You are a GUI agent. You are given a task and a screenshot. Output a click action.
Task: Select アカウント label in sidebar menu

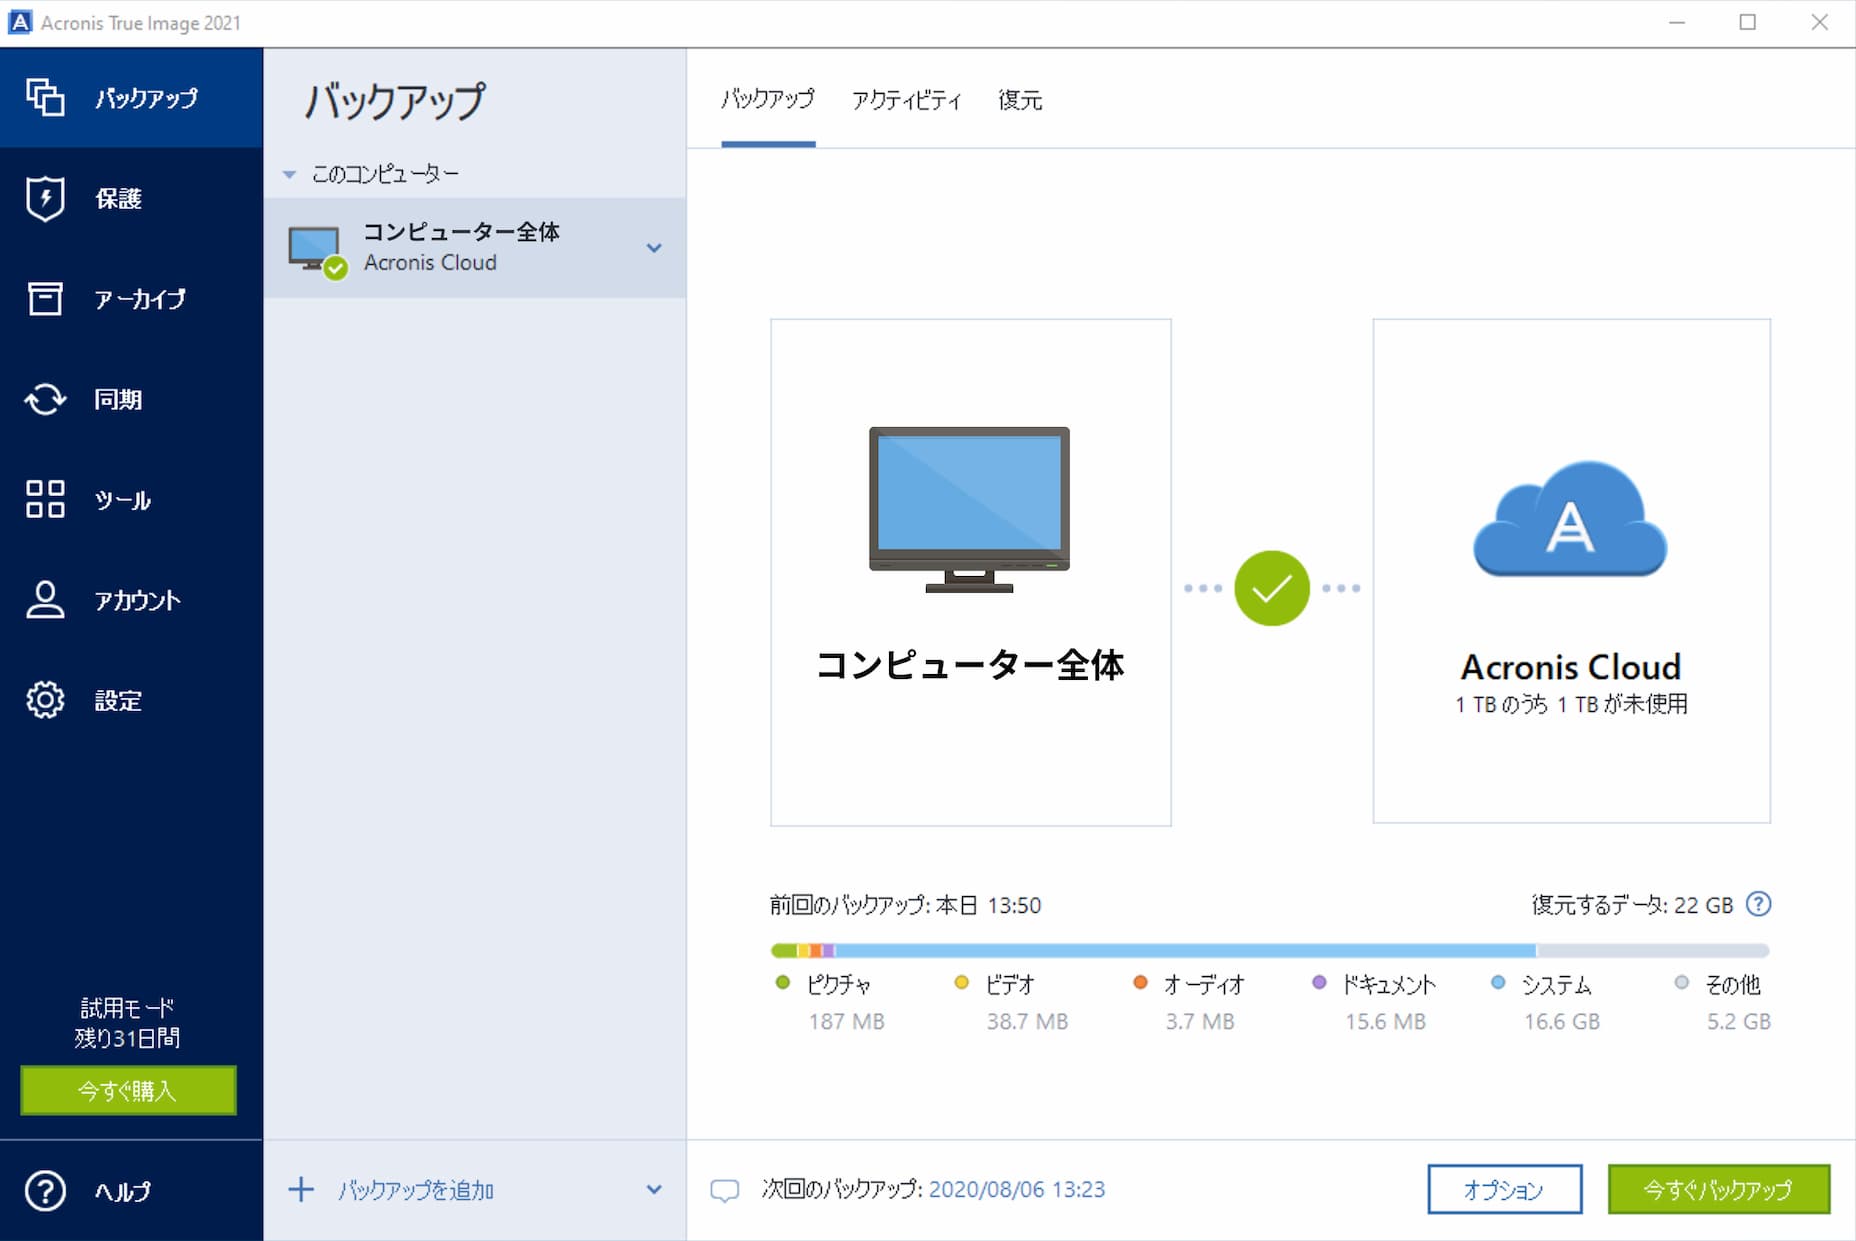(137, 600)
